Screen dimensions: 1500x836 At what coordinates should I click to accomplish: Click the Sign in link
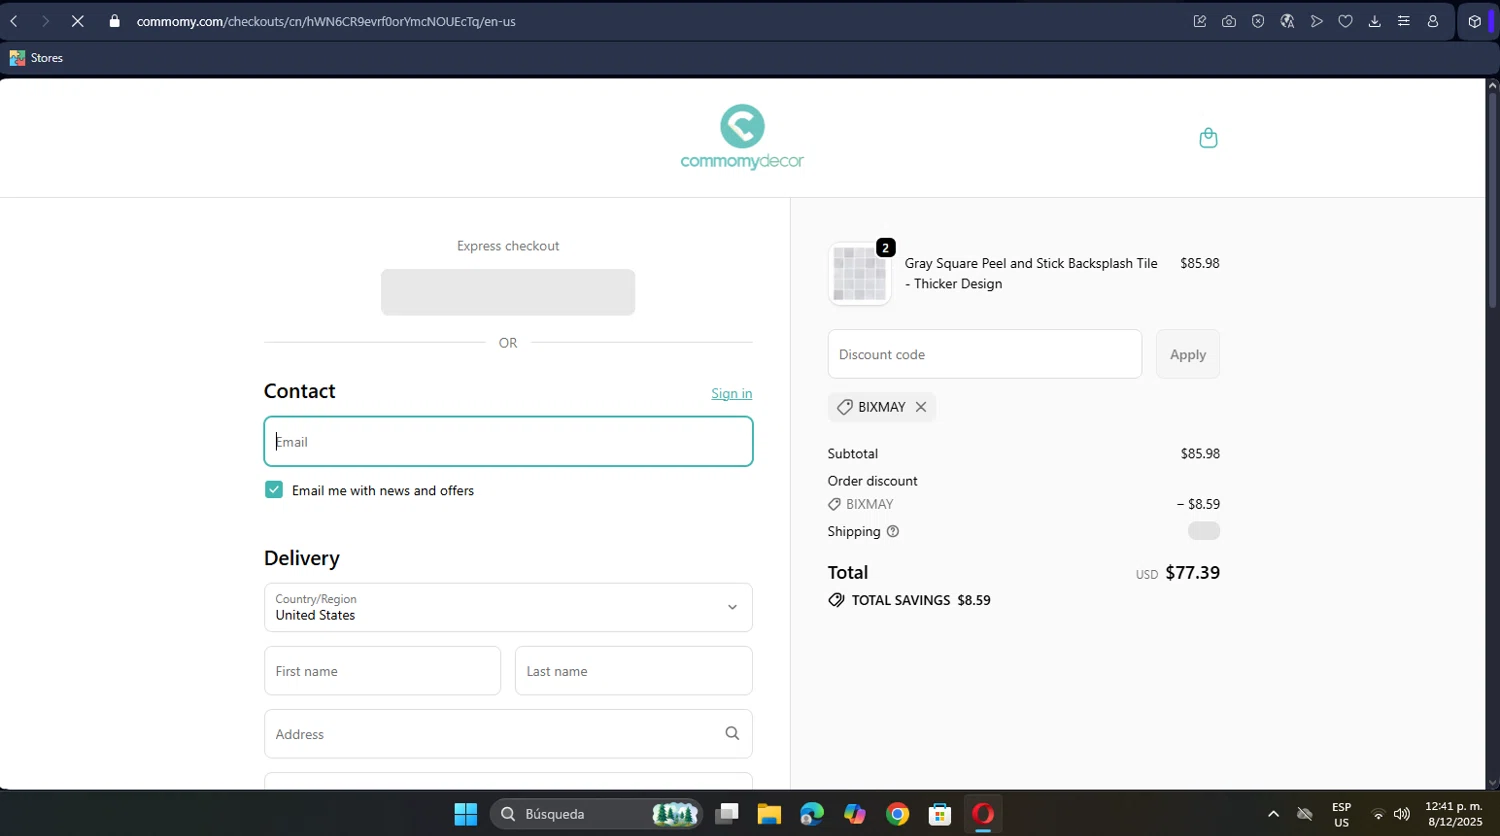click(732, 393)
